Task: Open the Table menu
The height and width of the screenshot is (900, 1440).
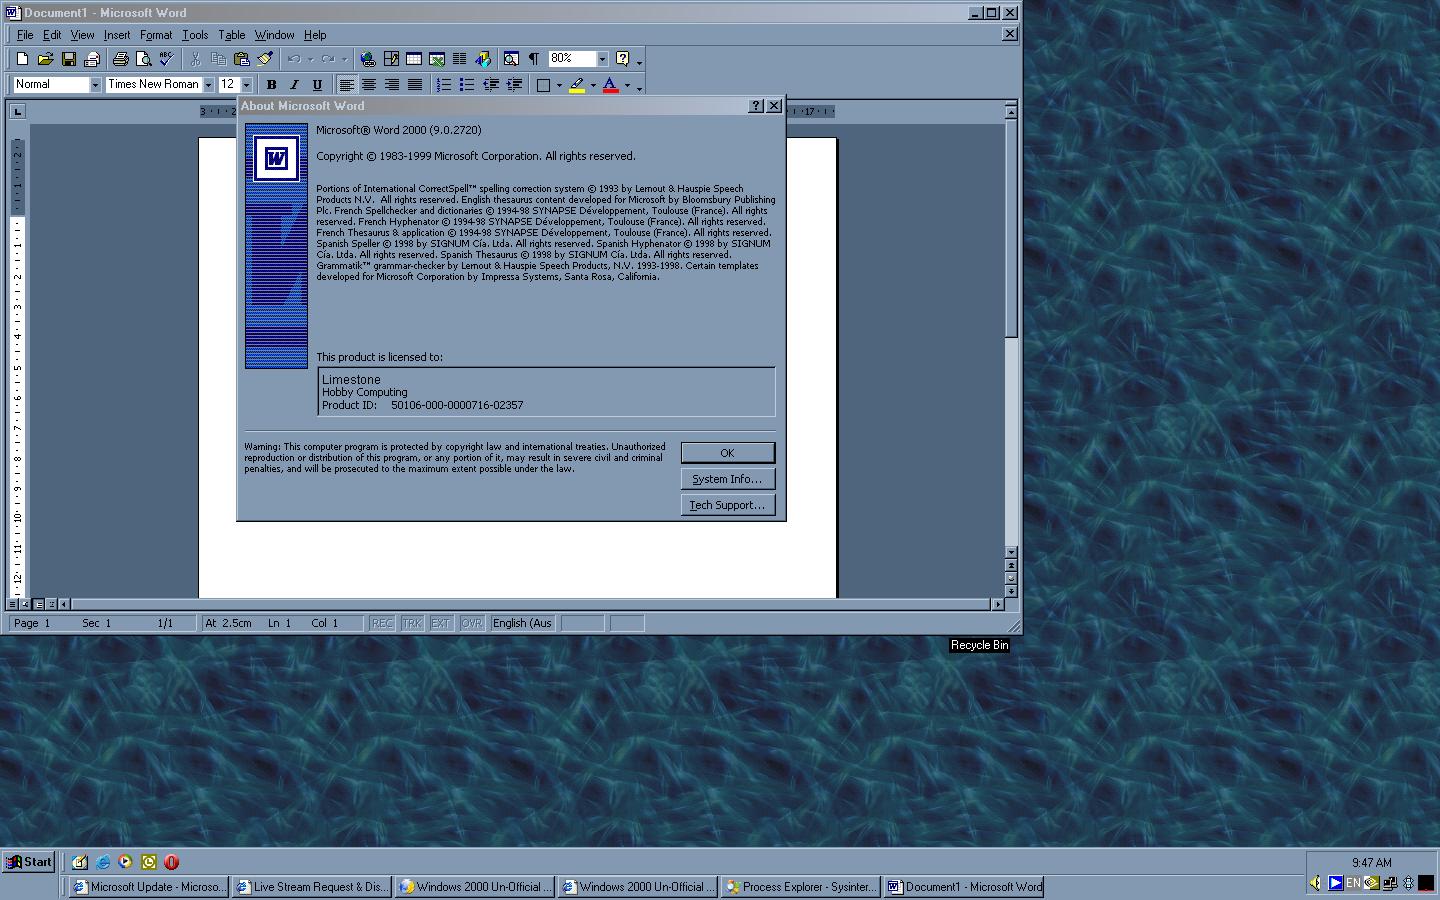Action: 232,35
